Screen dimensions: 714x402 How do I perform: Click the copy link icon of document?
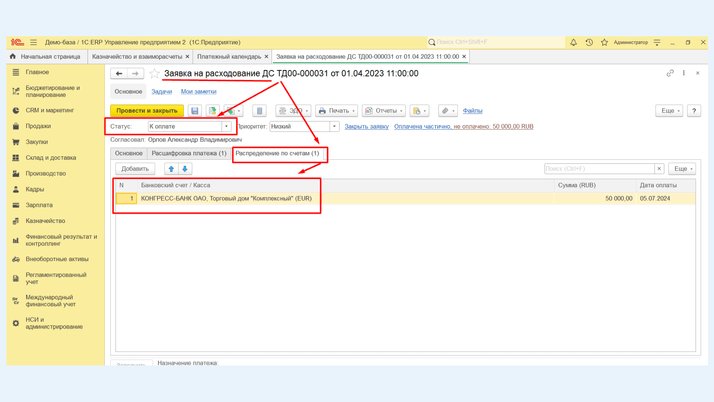point(670,73)
